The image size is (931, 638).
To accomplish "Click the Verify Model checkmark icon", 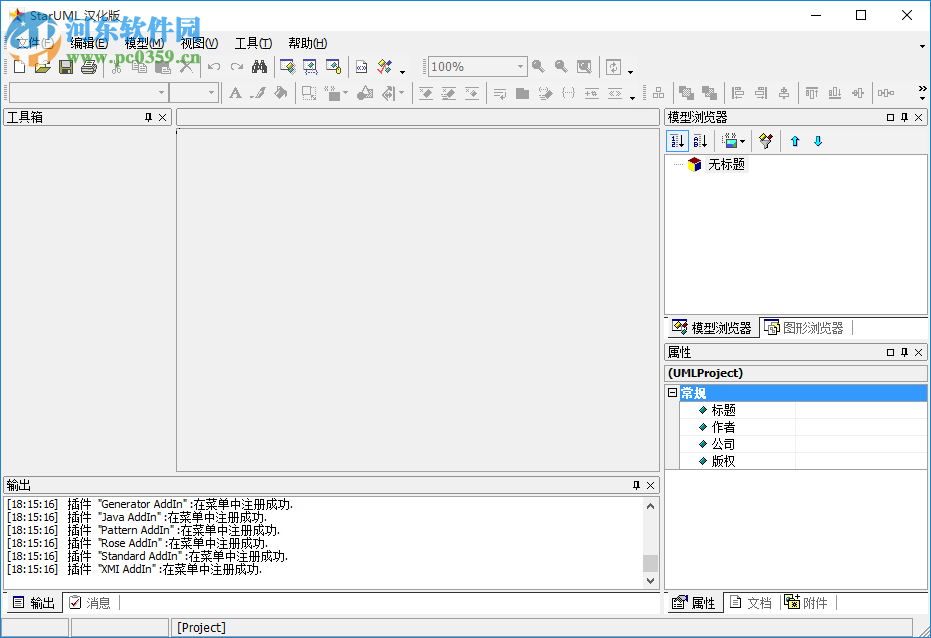I will point(384,66).
